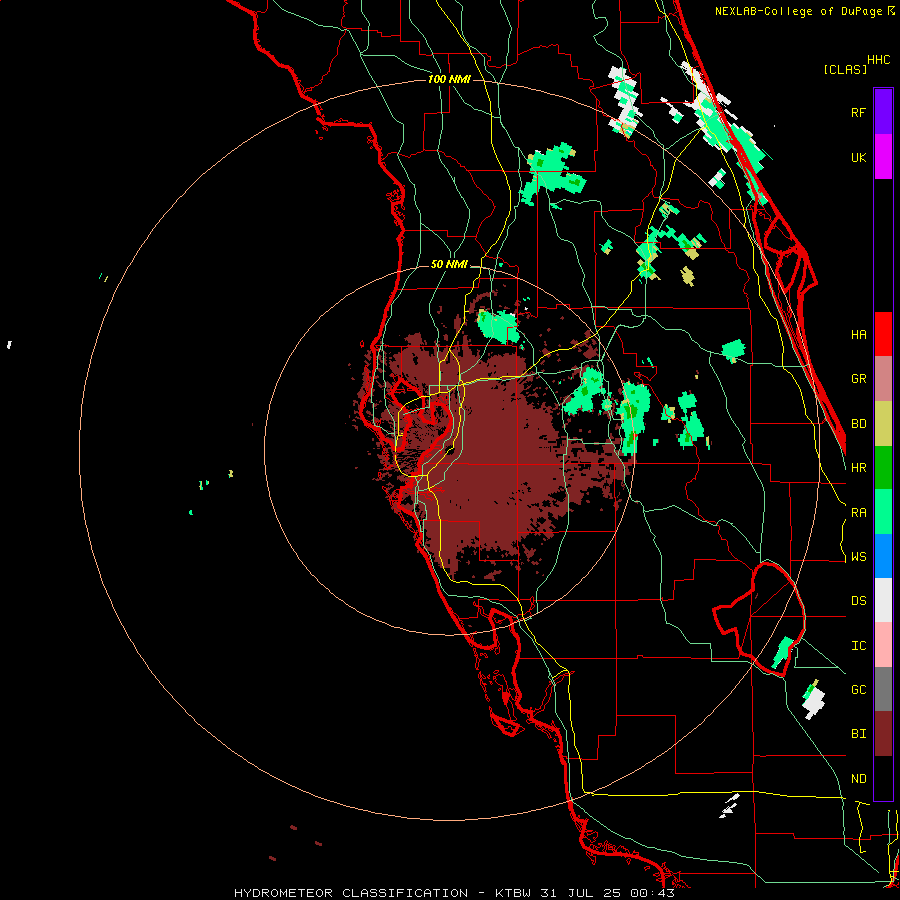Click the purple RF color swatch in legend

coord(883,112)
